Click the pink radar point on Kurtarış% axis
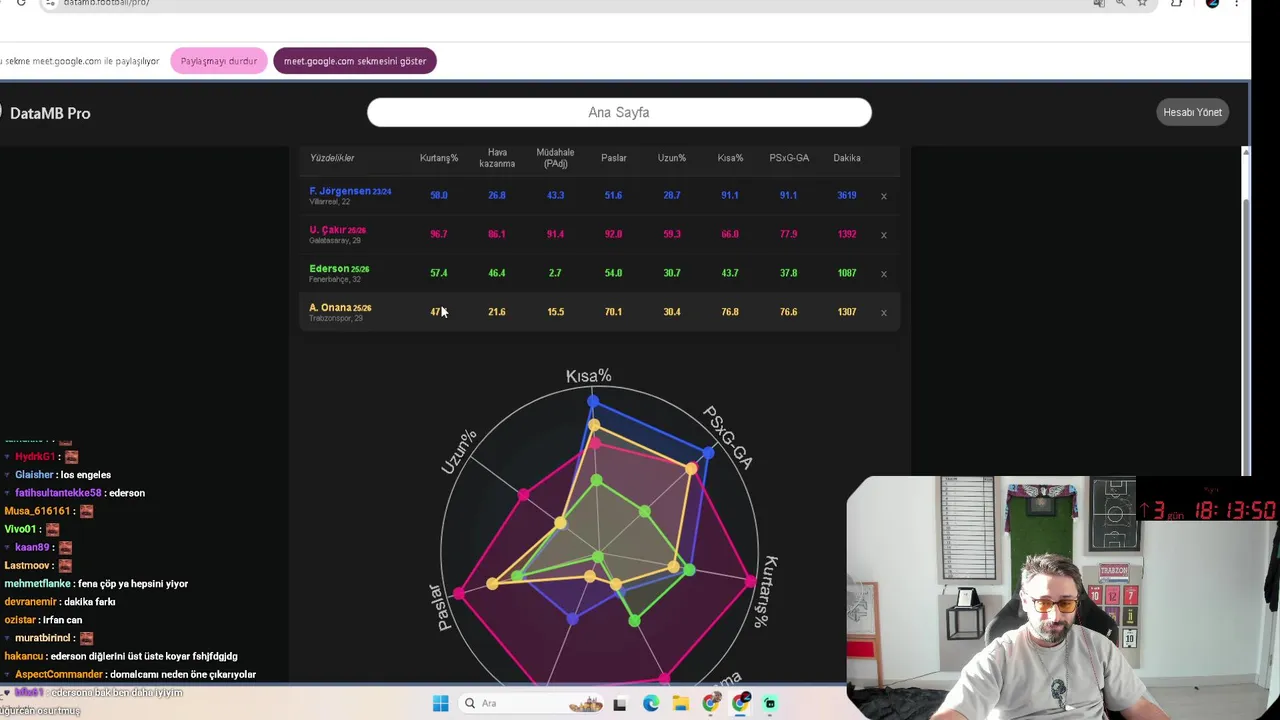The image size is (1280, 720). pos(751,580)
